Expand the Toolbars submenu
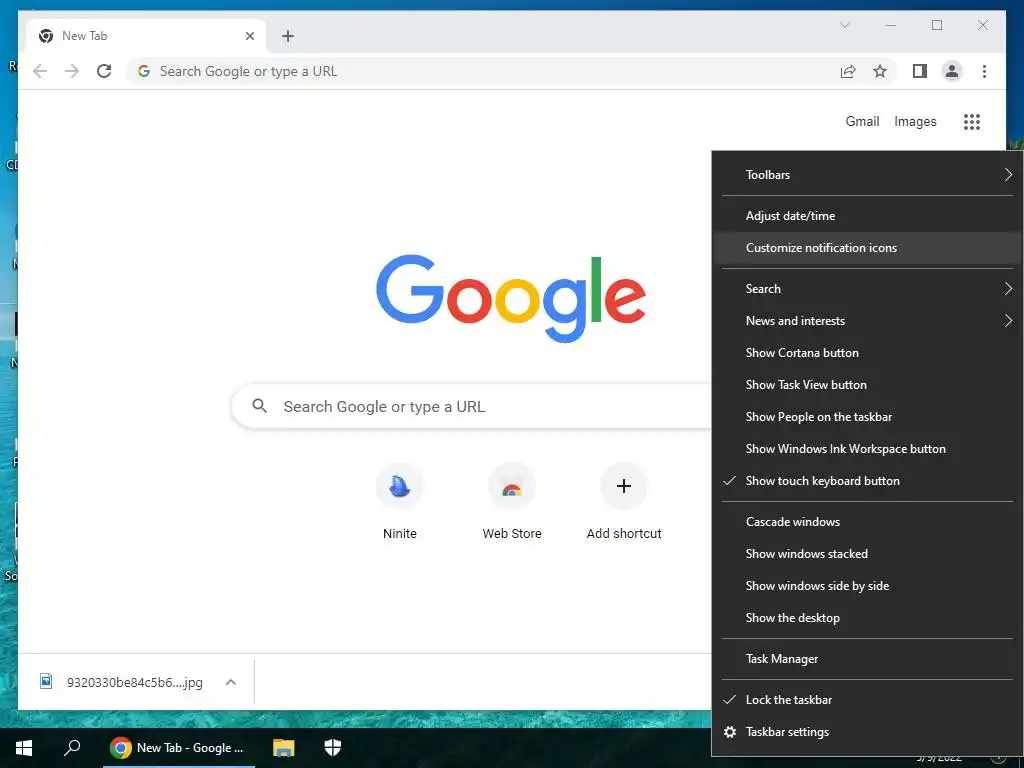This screenshot has width=1024, height=768. [x=867, y=174]
